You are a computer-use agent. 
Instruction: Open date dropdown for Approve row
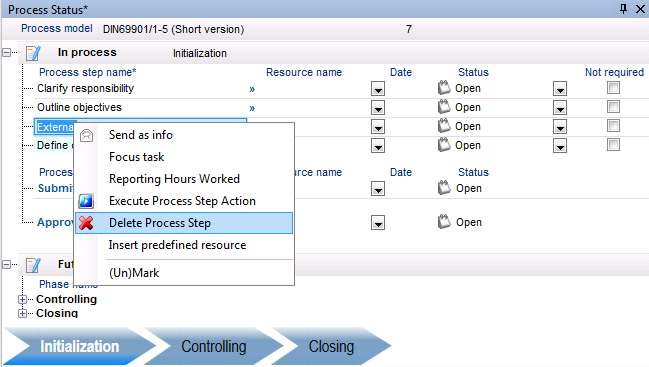[x=378, y=223]
